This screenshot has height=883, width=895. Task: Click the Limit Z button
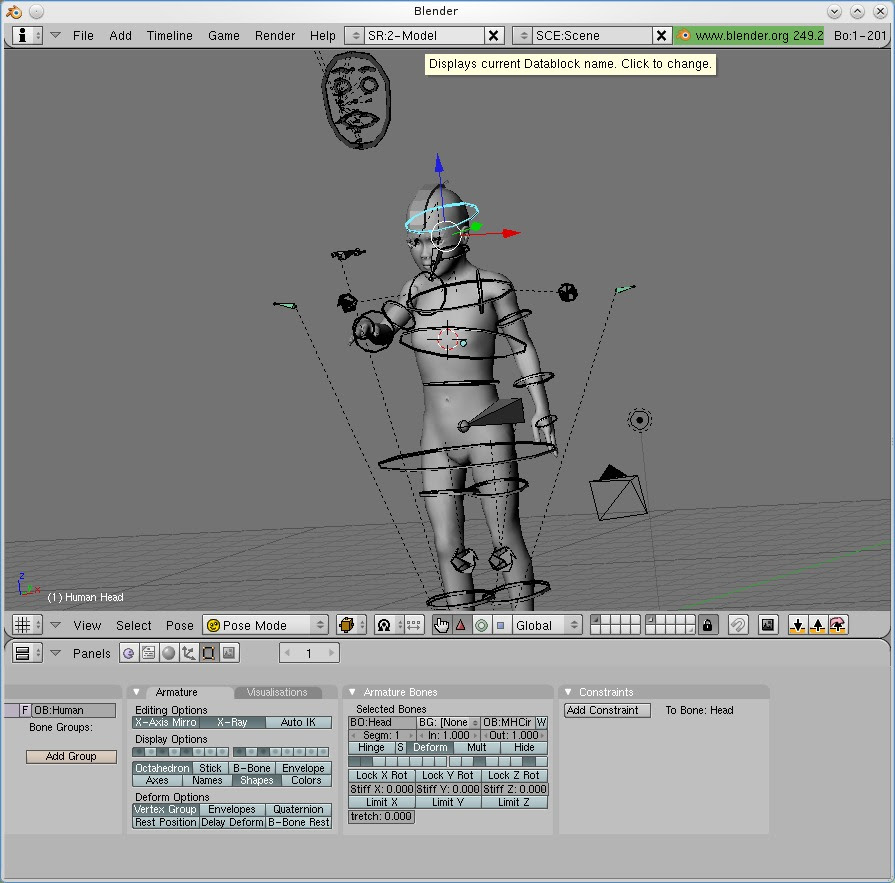pos(514,803)
